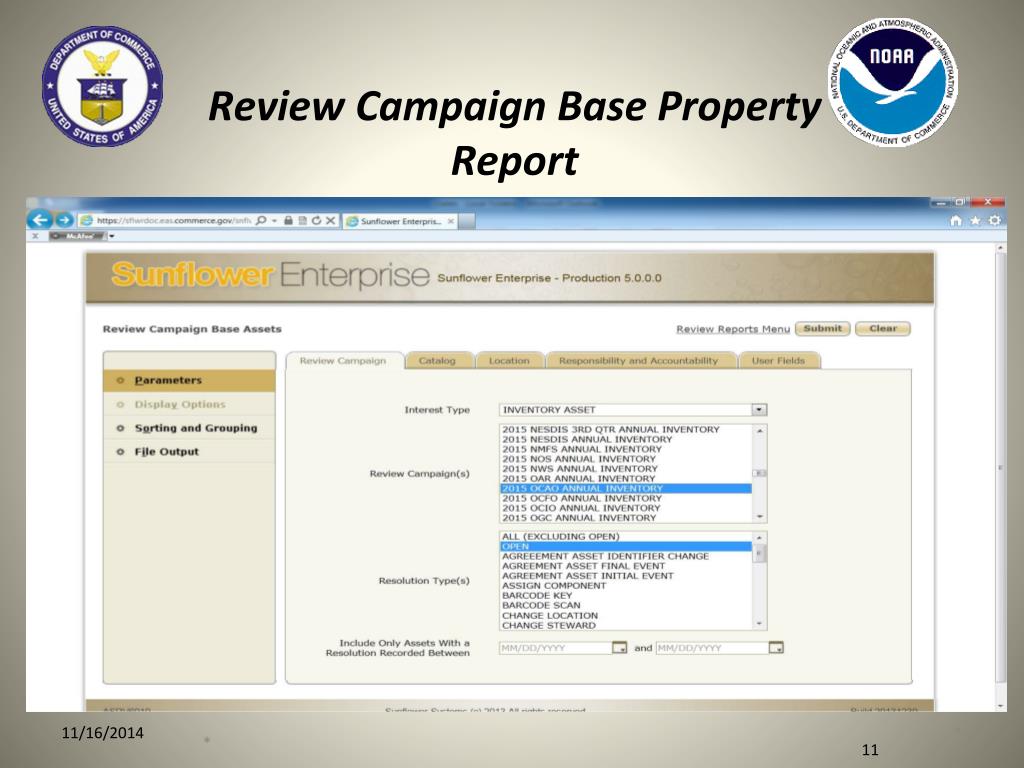Click the Clear button
Screen dimensions: 1024x768
(x=883, y=328)
